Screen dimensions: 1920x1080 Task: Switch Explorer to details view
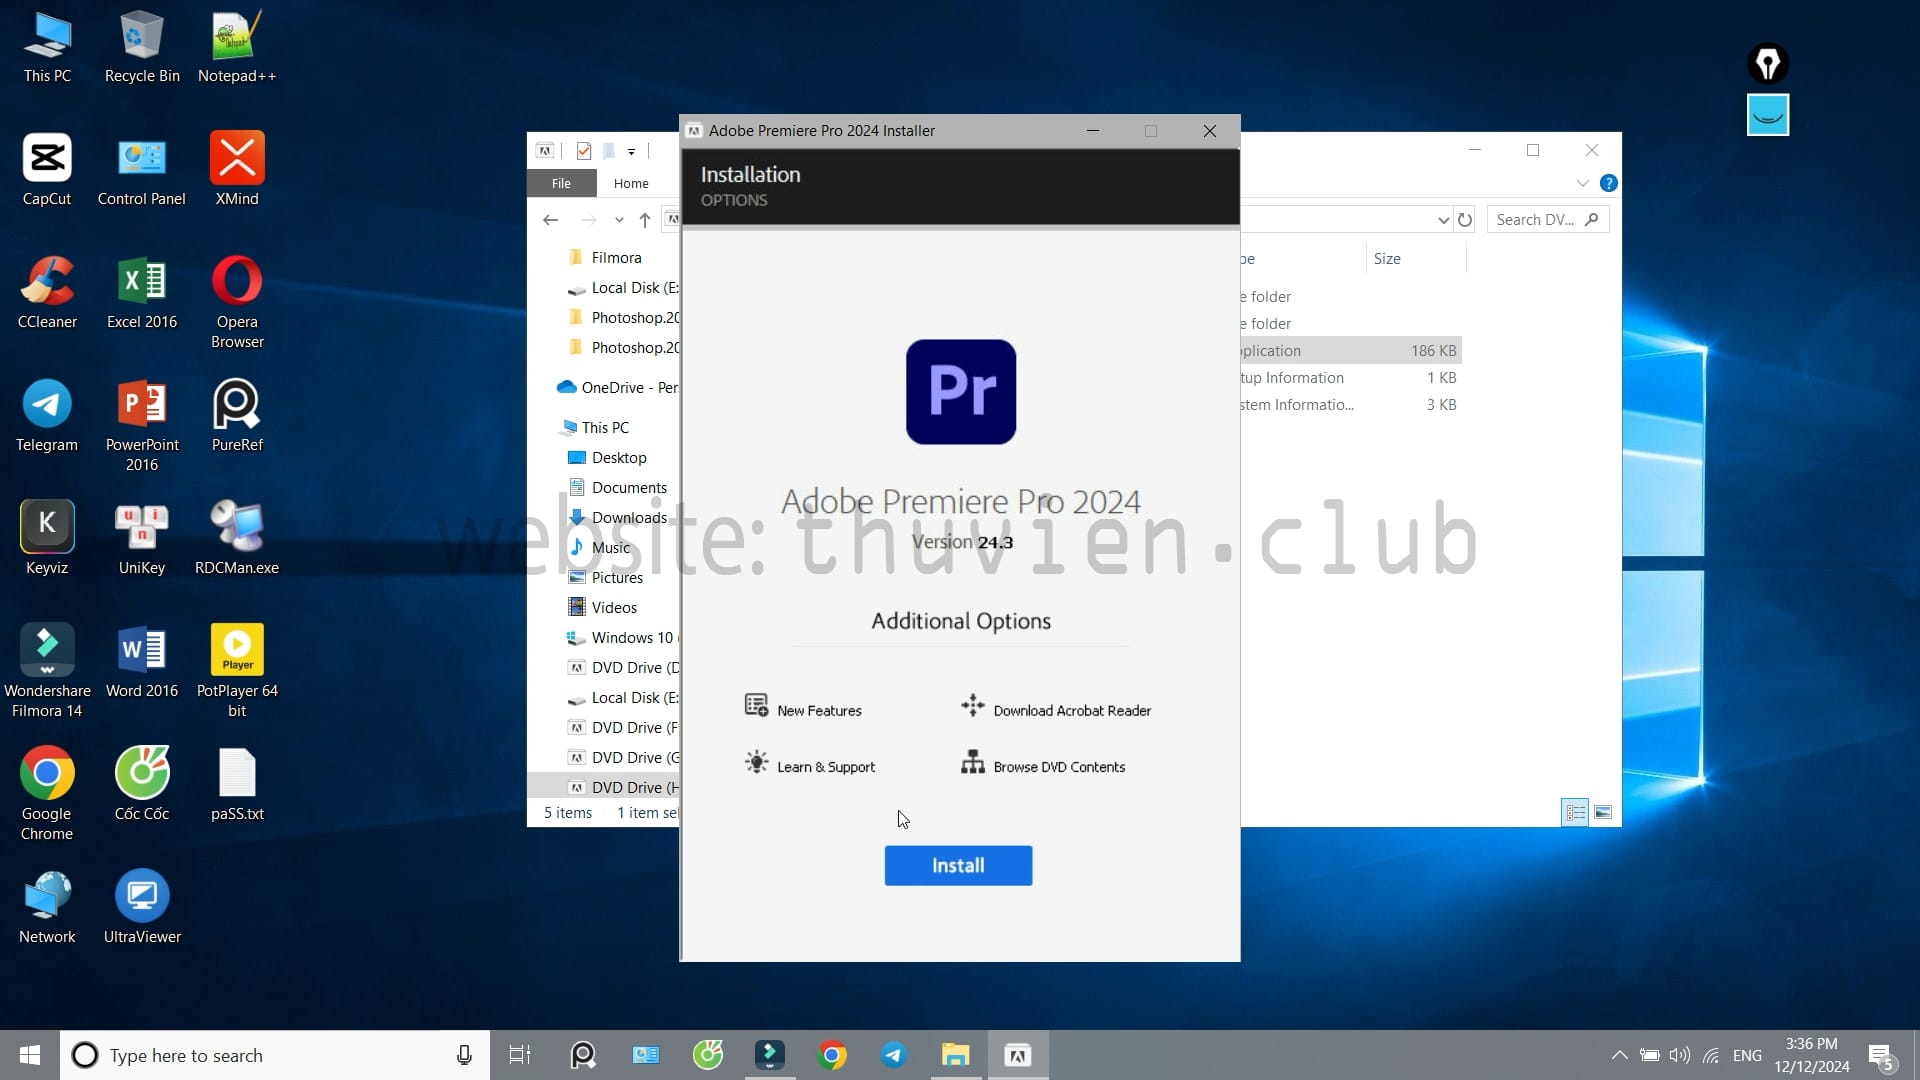1575,812
